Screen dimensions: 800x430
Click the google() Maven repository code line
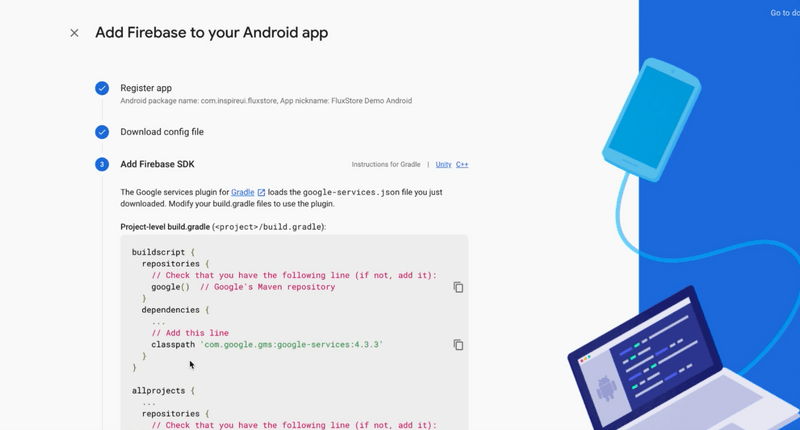pyautogui.click(x=243, y=287)
